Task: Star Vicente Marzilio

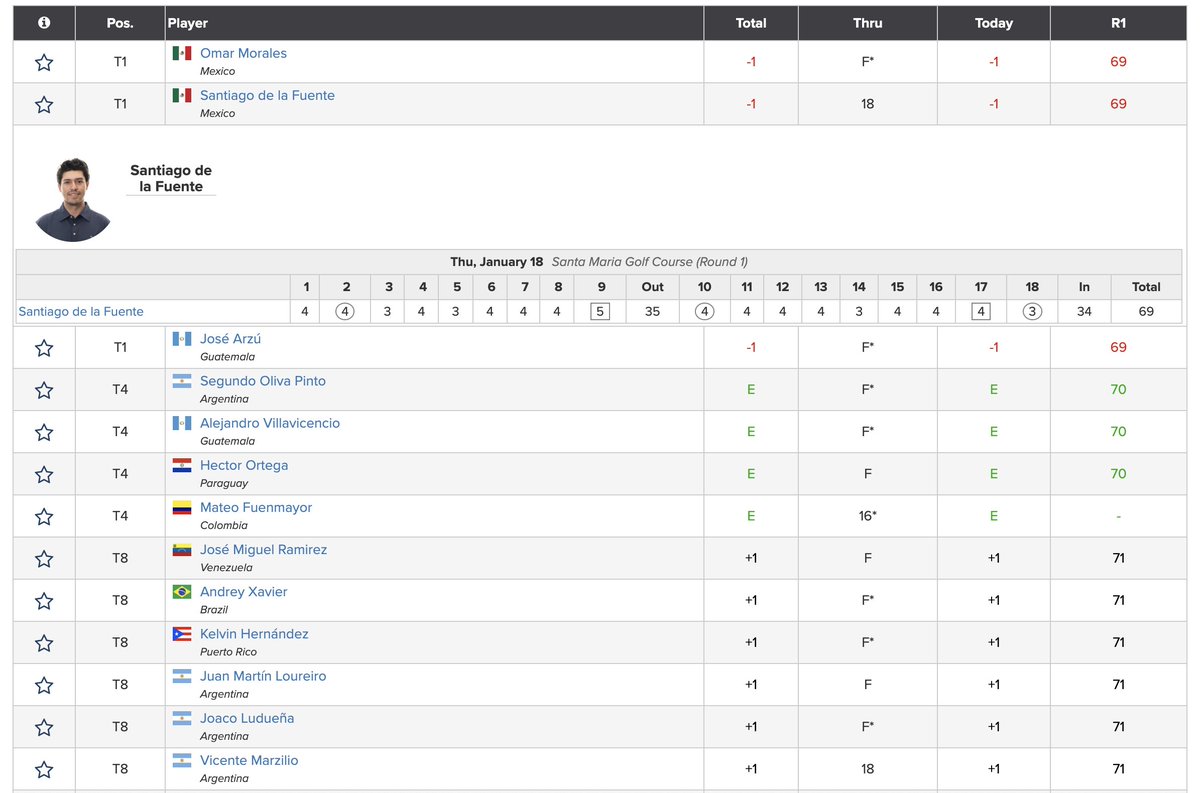Action: 44,769
